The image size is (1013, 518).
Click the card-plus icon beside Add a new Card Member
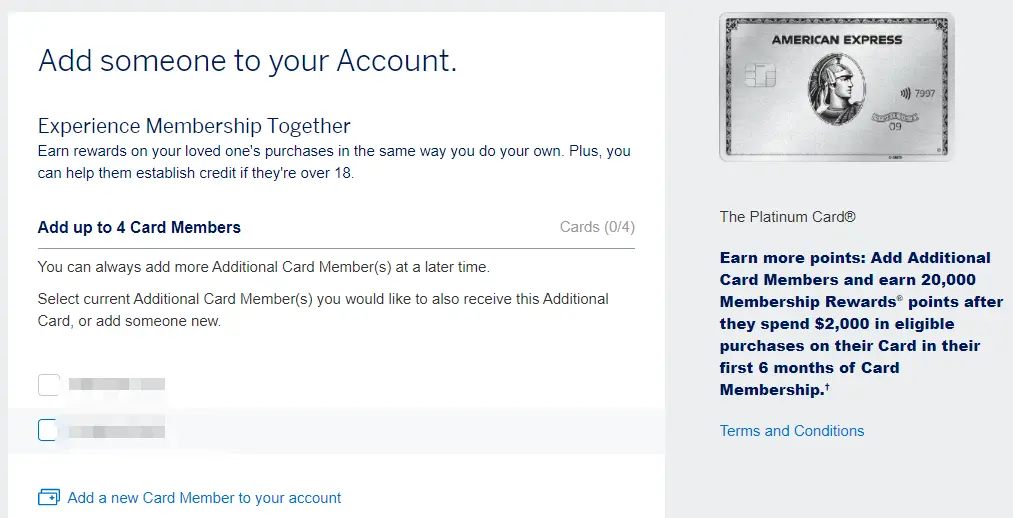click(48, 497)
